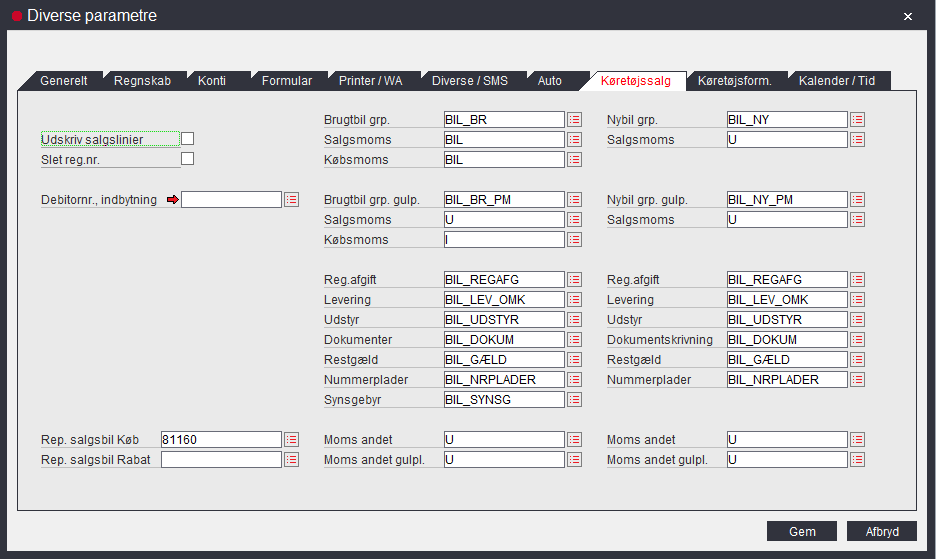Switch to the Generelt tab
The height and width of the screenshot is (559, 936).
click(x=64, y=81)
